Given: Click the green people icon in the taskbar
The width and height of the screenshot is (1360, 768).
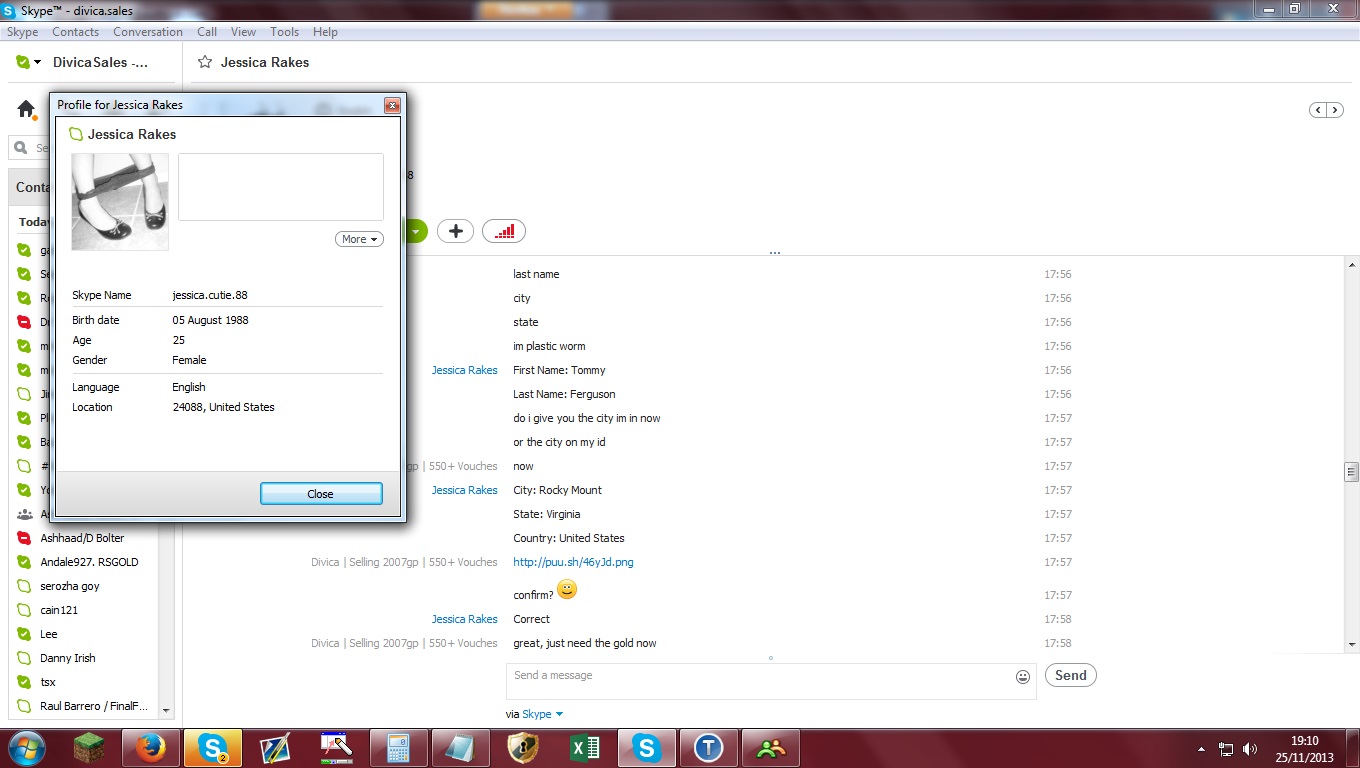Looking at the screenshot, I should pos(771,748).
